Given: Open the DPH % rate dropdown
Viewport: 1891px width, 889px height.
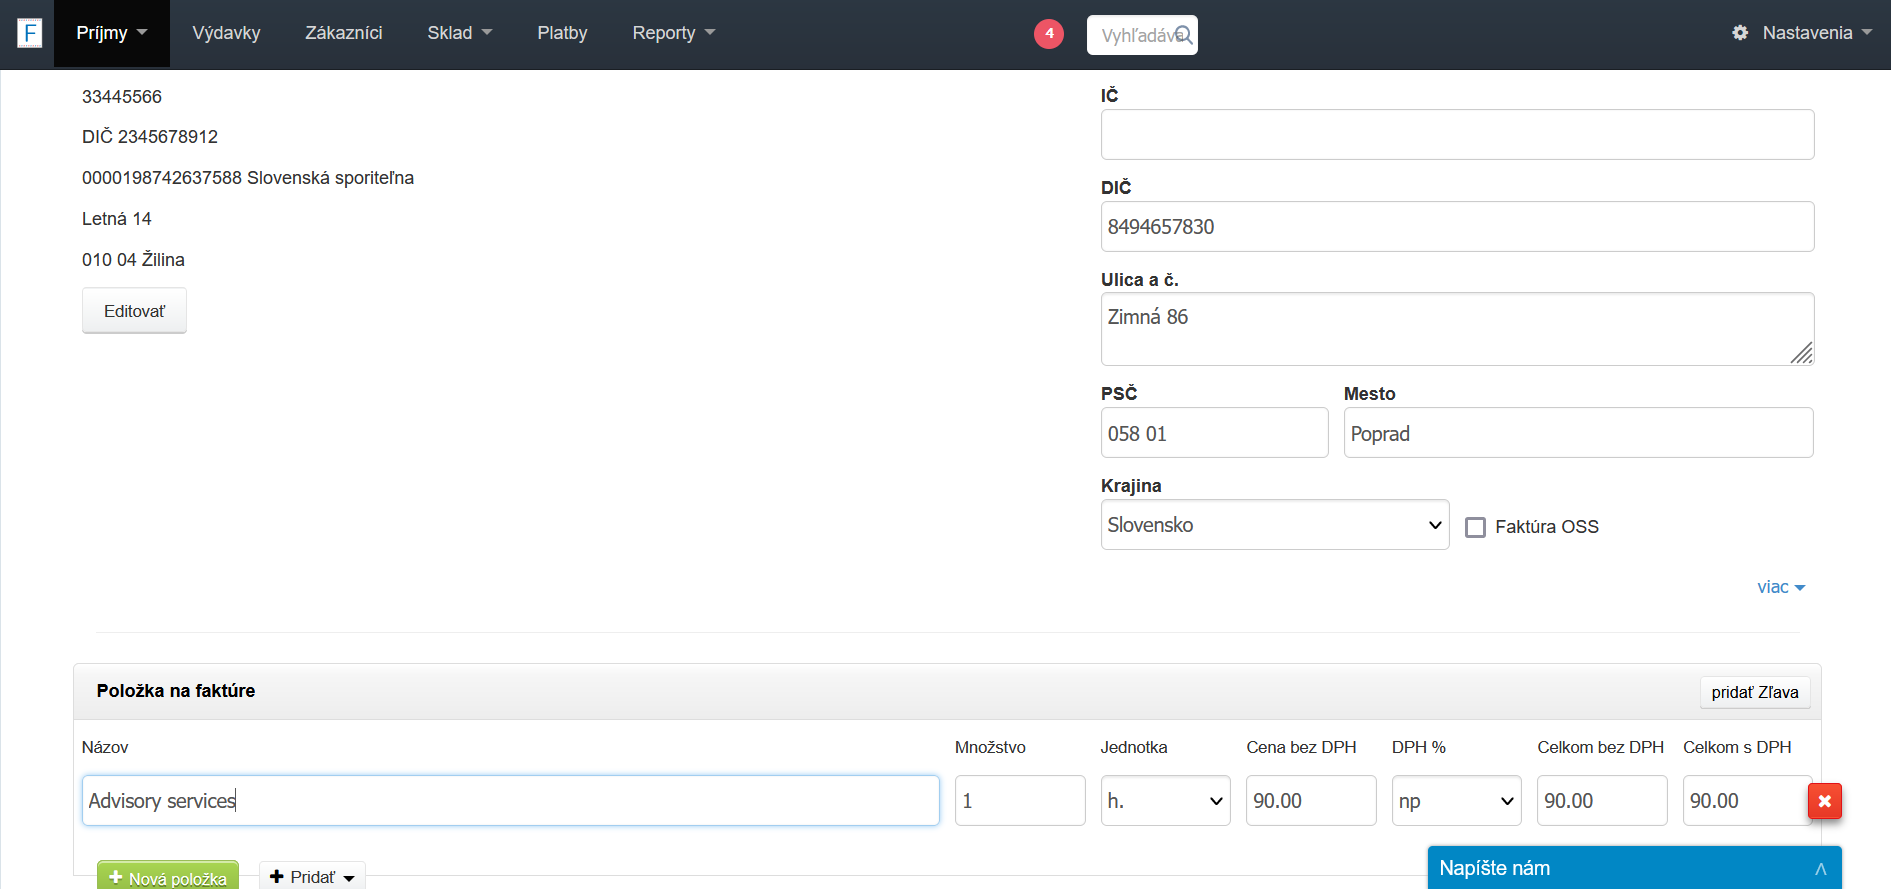Looking at the screenshot, I should pos(1456,801).
